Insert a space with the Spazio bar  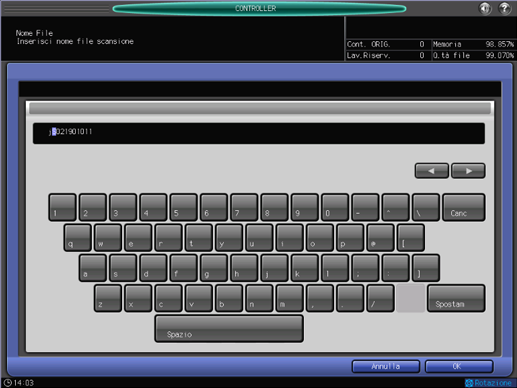tap(229, 329)
